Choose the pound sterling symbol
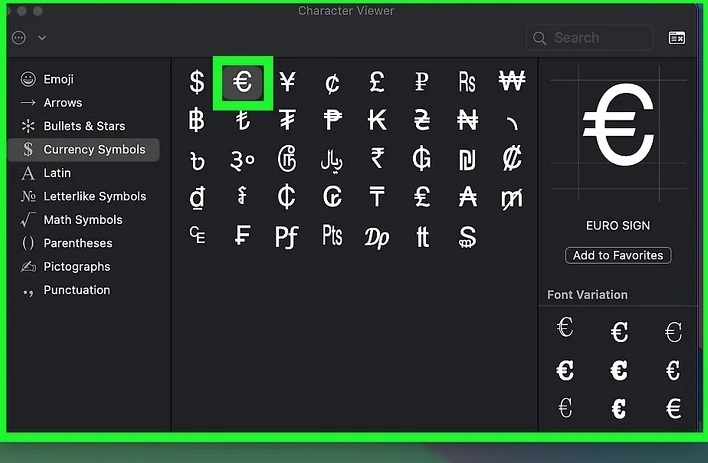 [x=377, y=82]
